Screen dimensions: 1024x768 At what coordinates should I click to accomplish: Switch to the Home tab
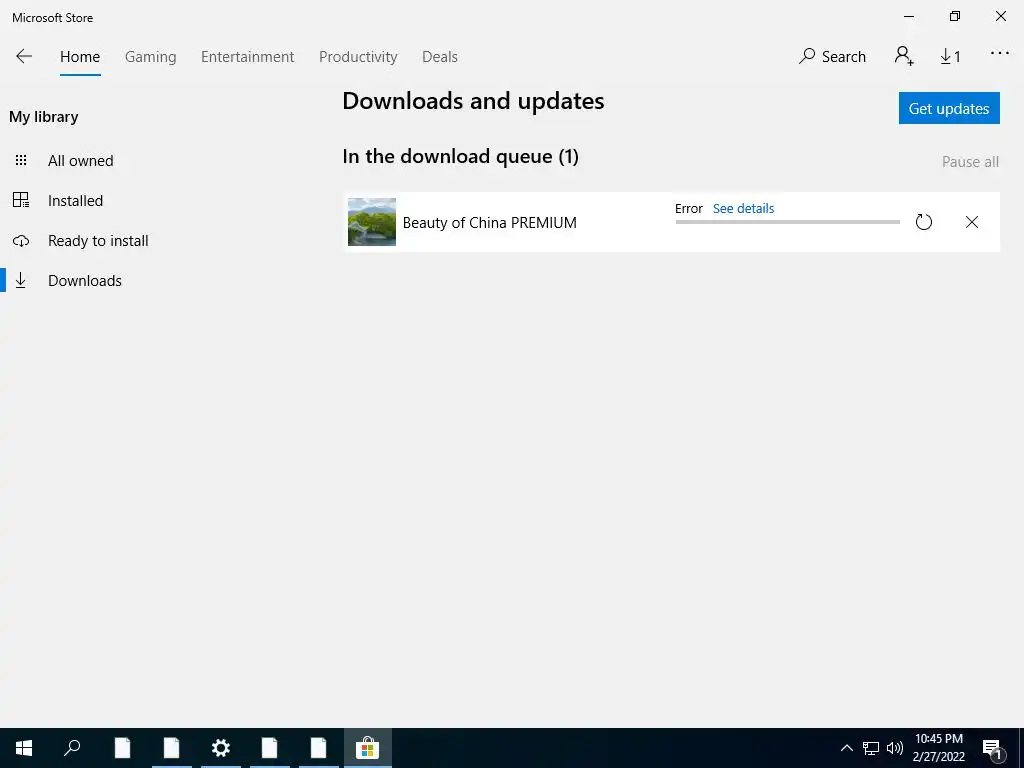[x=80, y=57]
